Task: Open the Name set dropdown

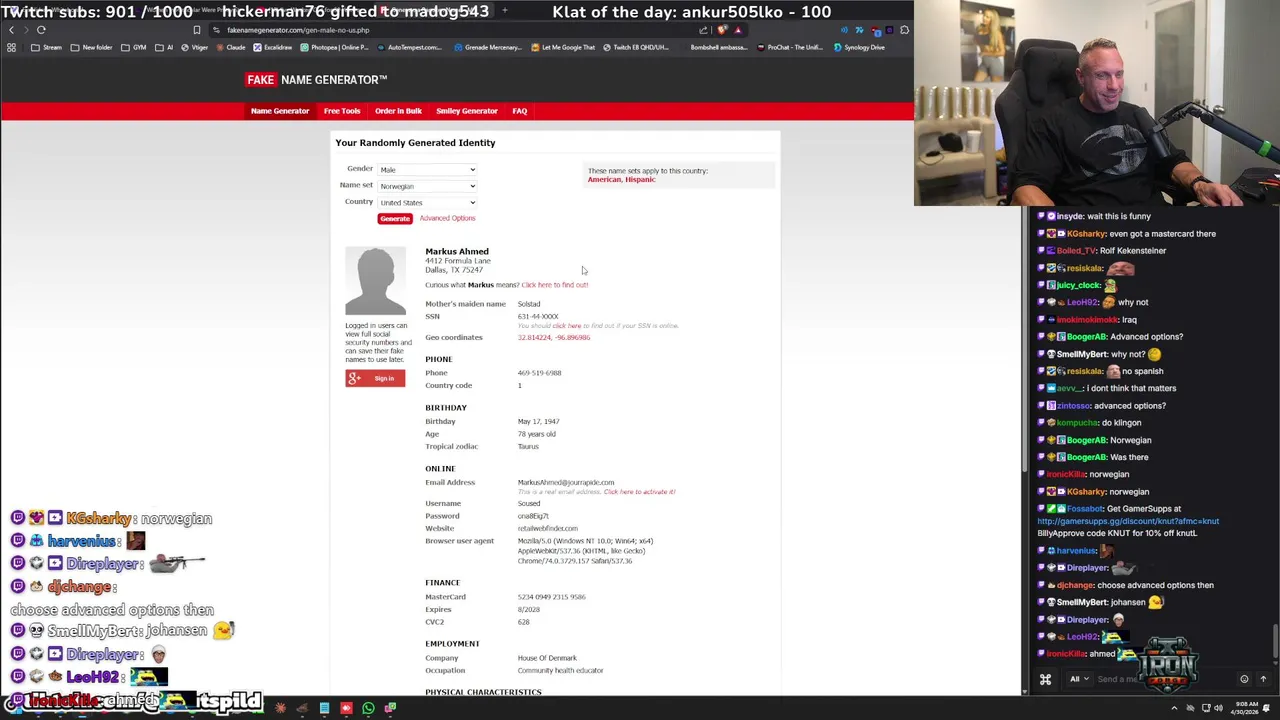Action: (x=427, y=186)
